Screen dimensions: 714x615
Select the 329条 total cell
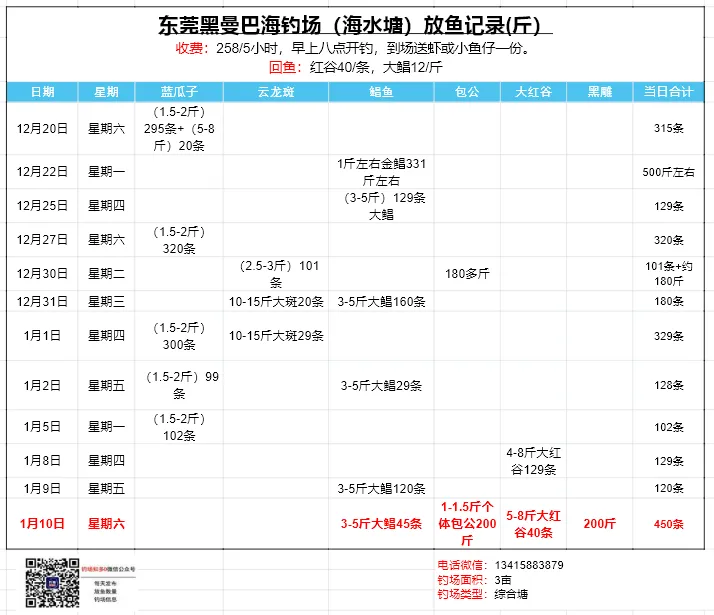[668, 336]
